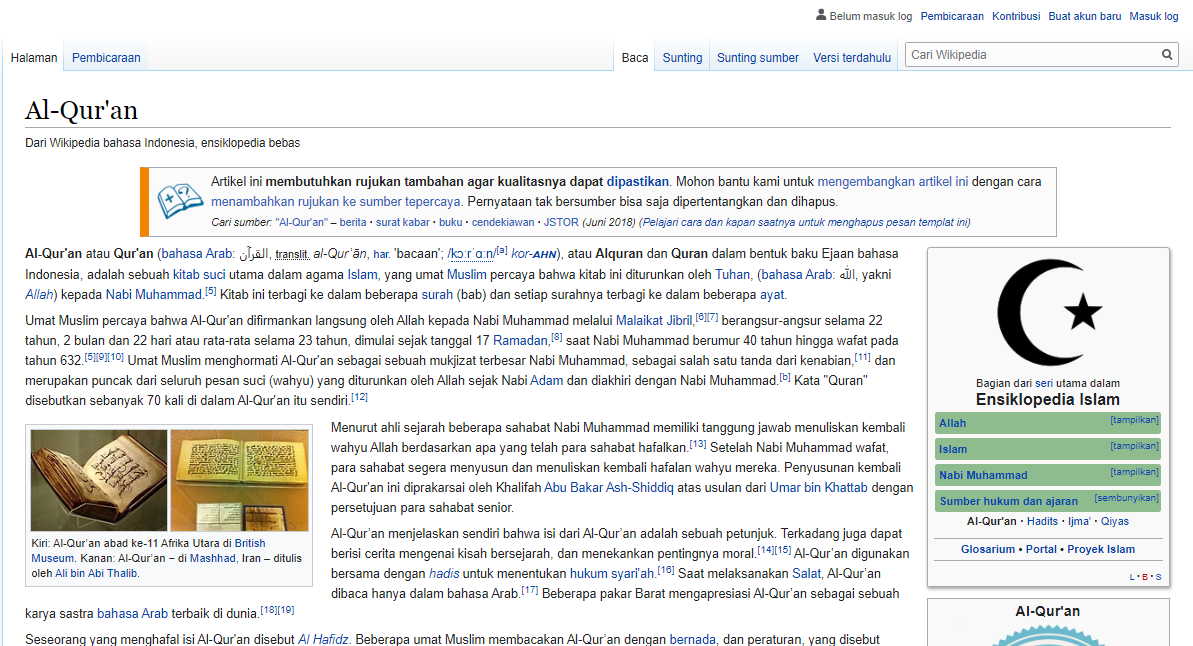
Task: Open the Sunting tab
Action: [x=682, y=58]
